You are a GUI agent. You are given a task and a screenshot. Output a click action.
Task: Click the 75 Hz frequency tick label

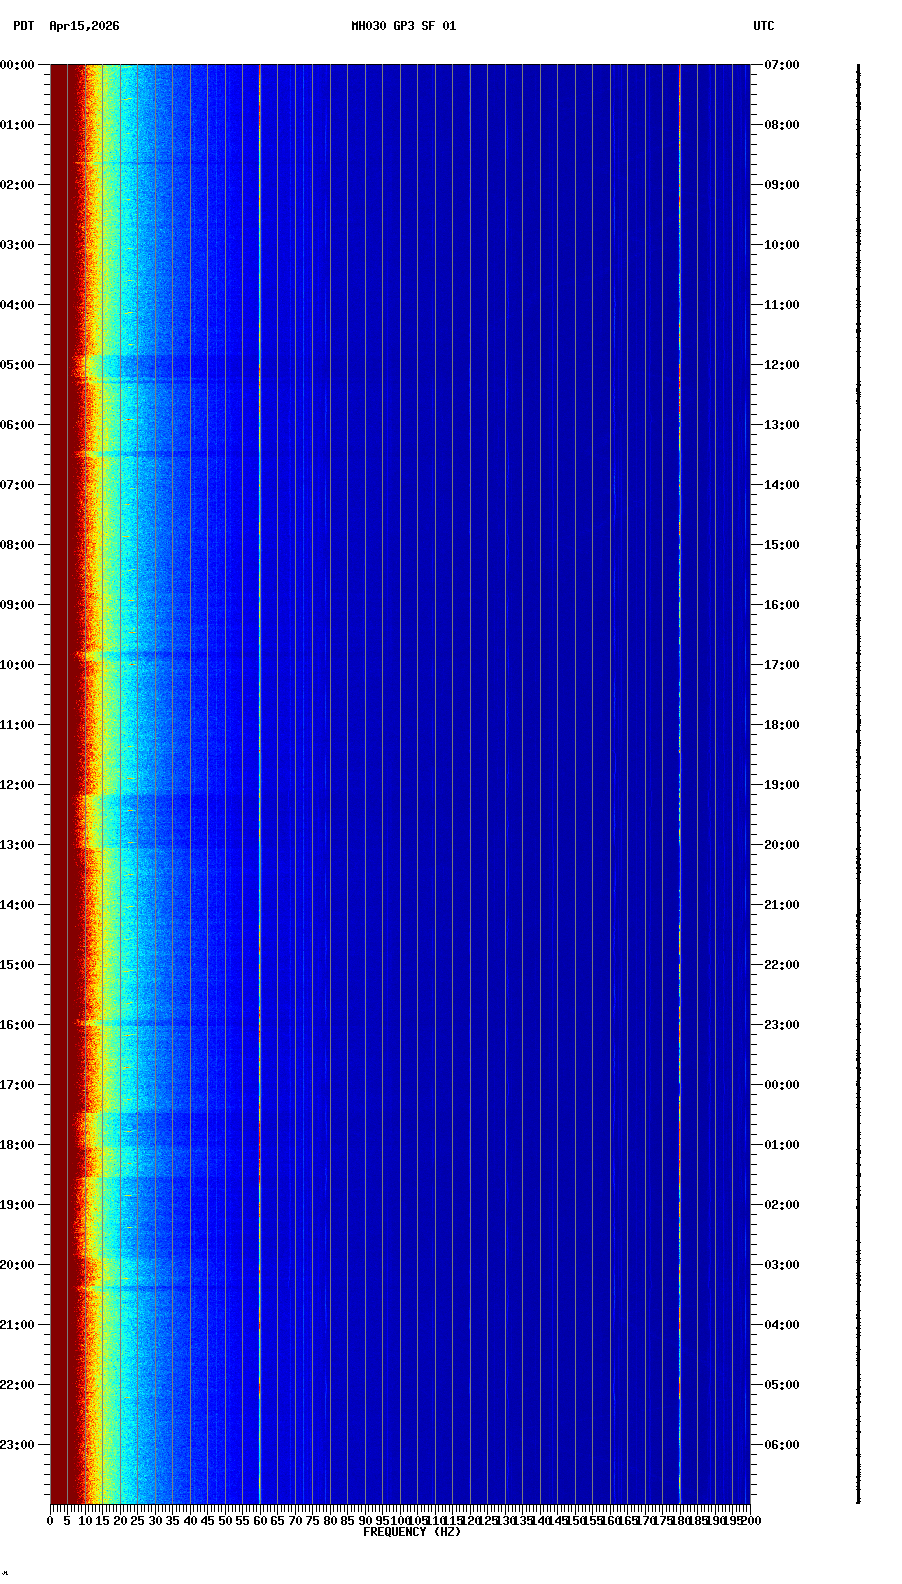312,1521
